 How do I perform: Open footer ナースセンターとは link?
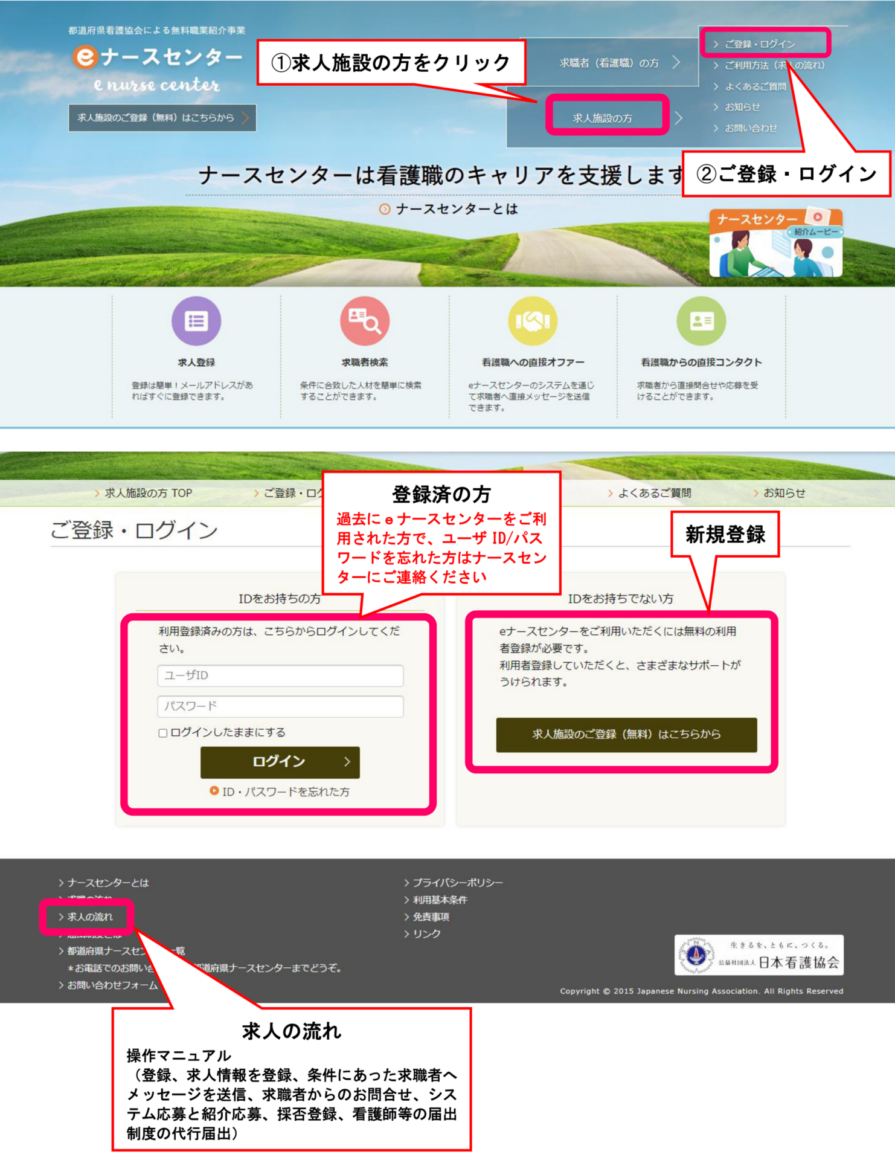pos(104,883)
